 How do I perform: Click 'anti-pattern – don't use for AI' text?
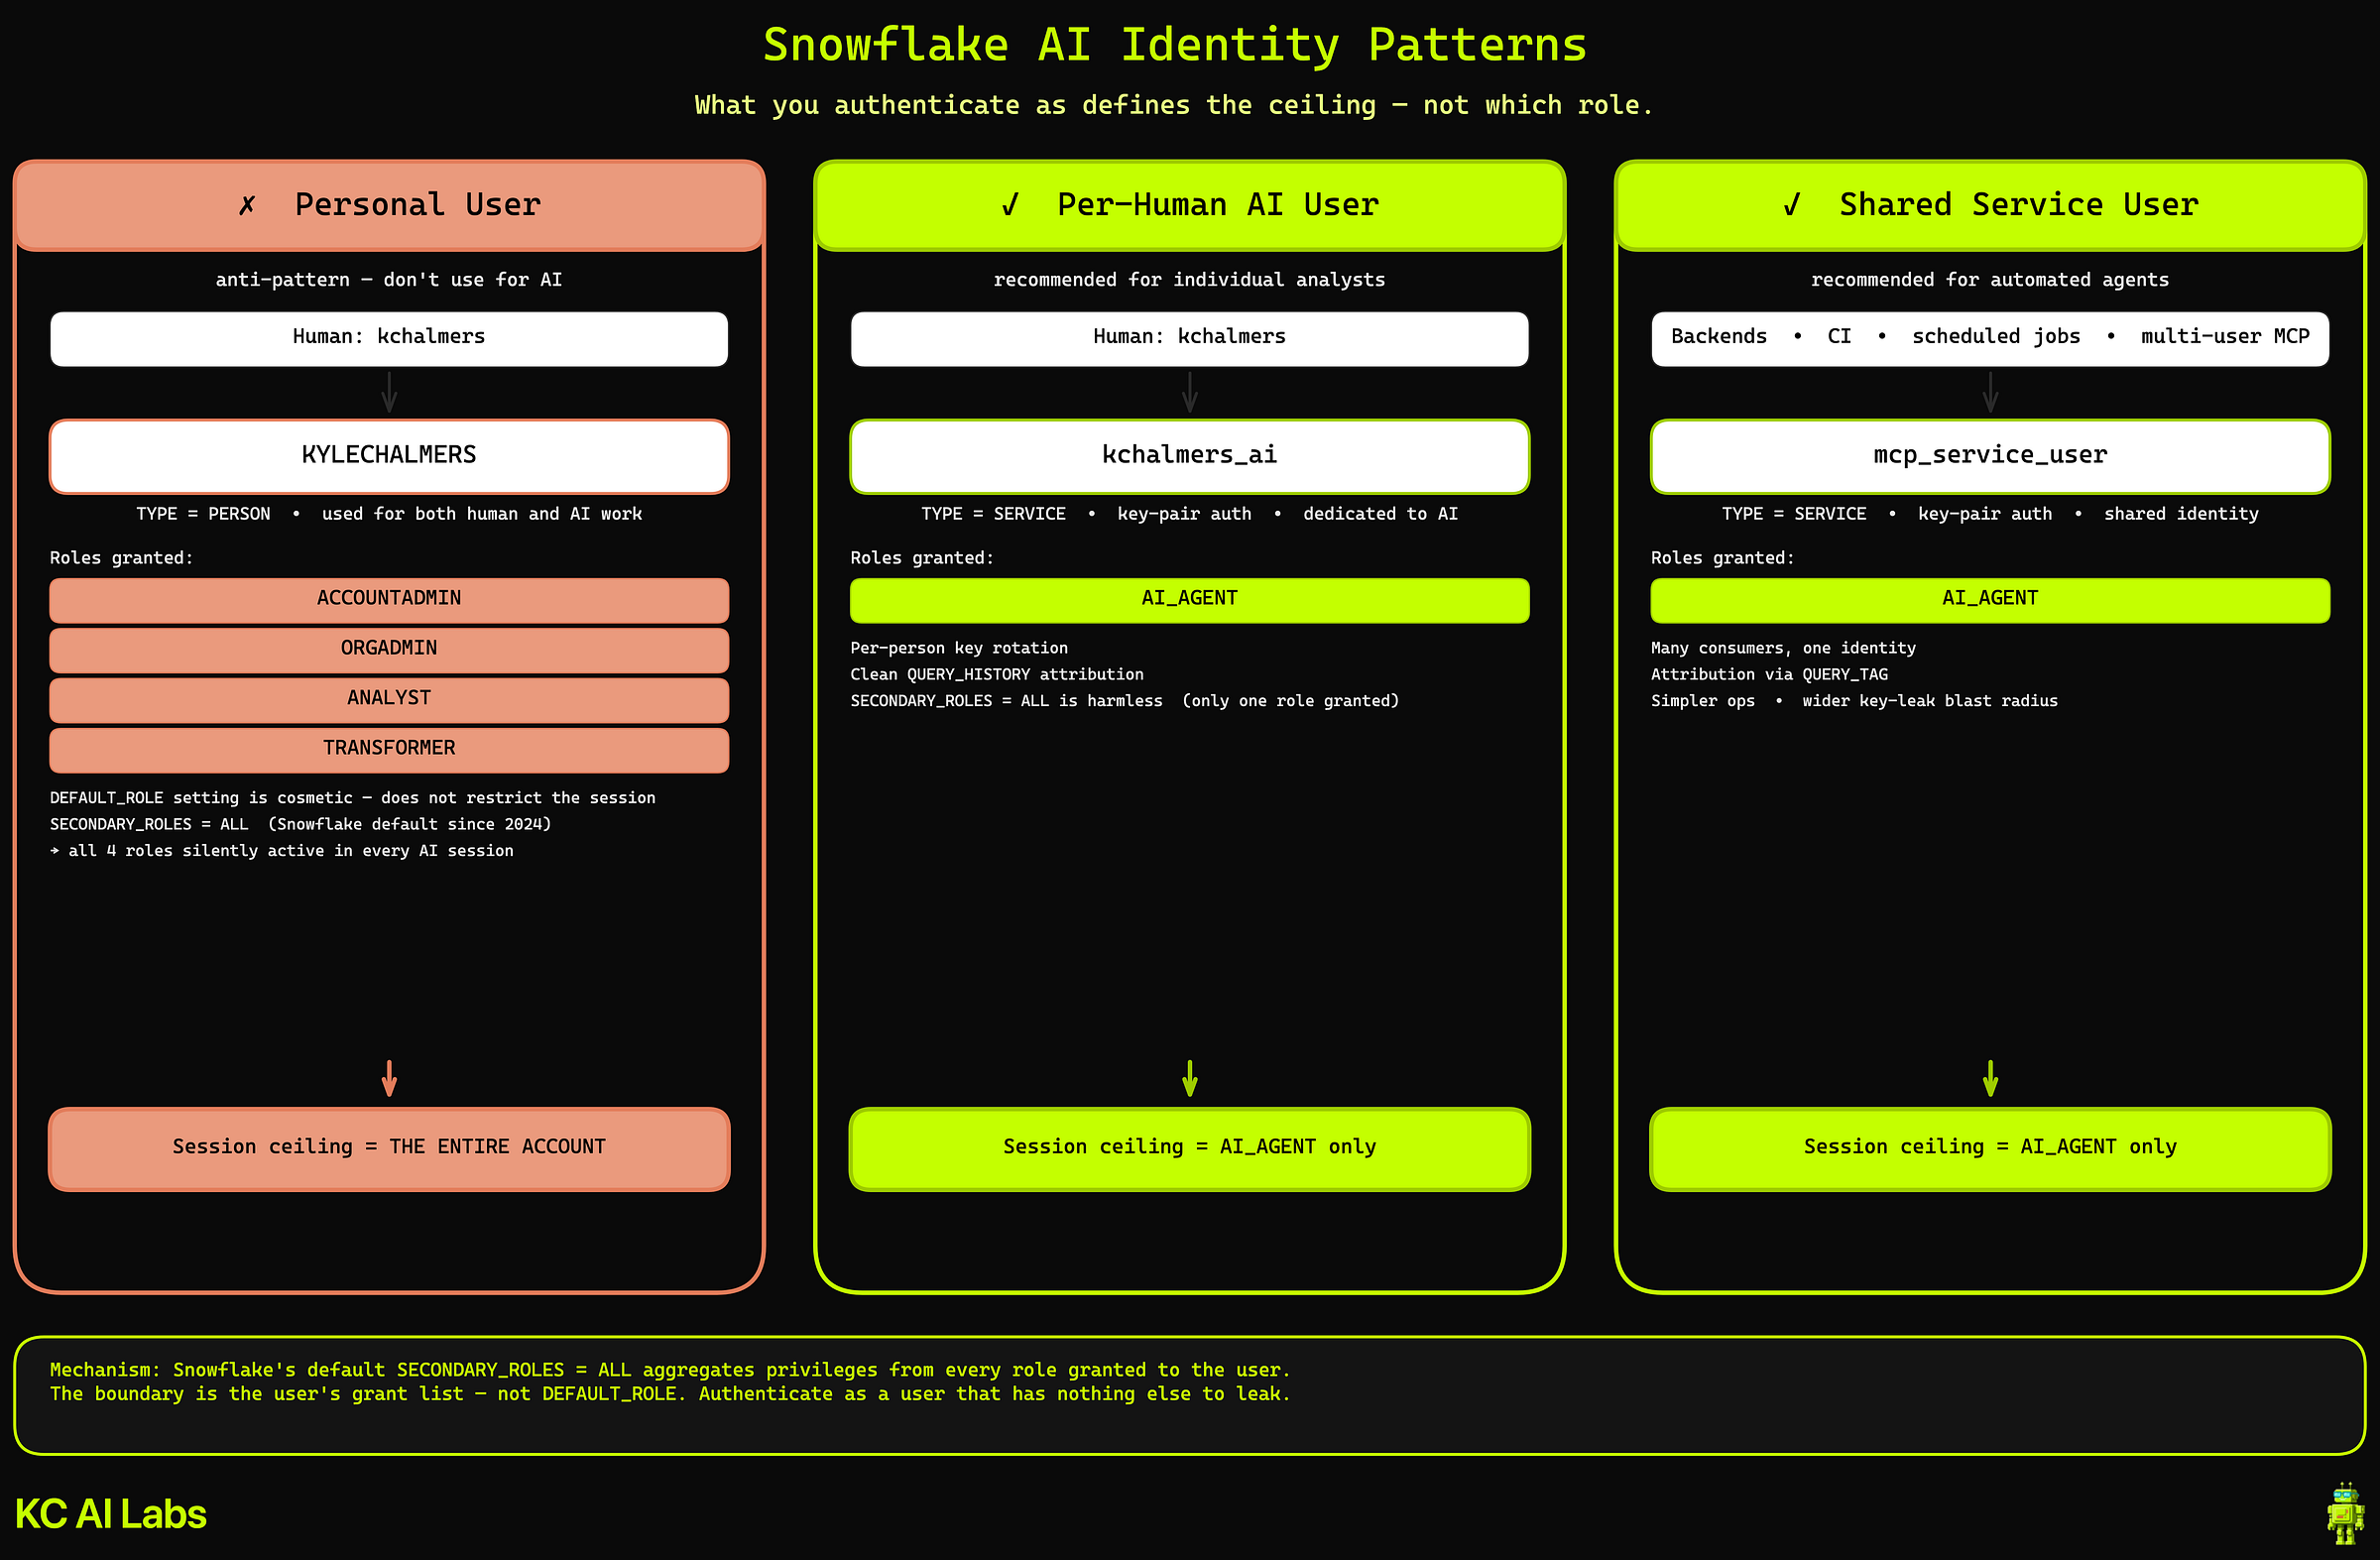(389, 280)
